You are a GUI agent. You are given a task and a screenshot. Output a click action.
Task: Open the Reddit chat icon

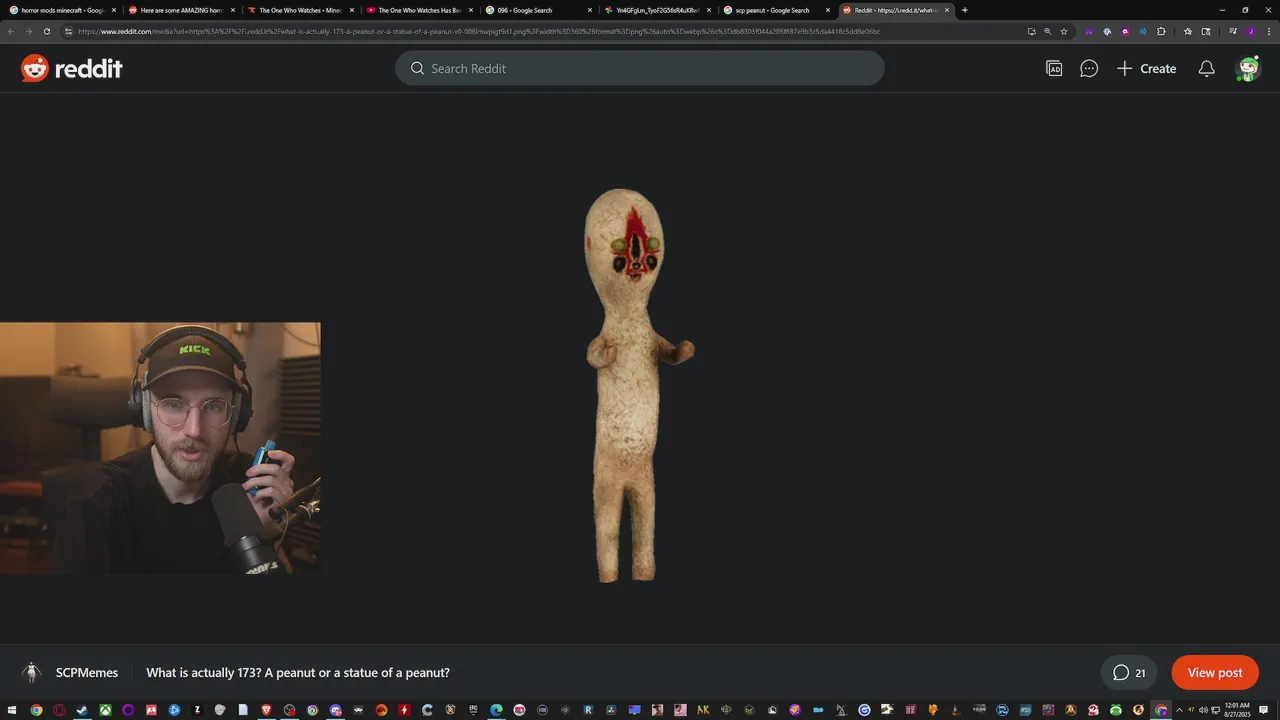pos(1089,68)
